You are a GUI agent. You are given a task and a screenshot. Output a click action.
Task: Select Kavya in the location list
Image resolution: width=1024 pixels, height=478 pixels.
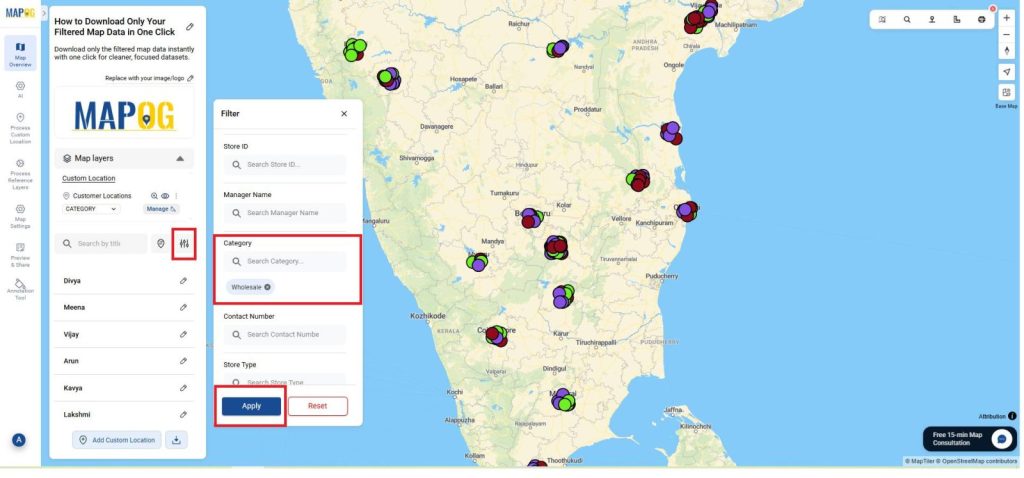tap(73, 388)
